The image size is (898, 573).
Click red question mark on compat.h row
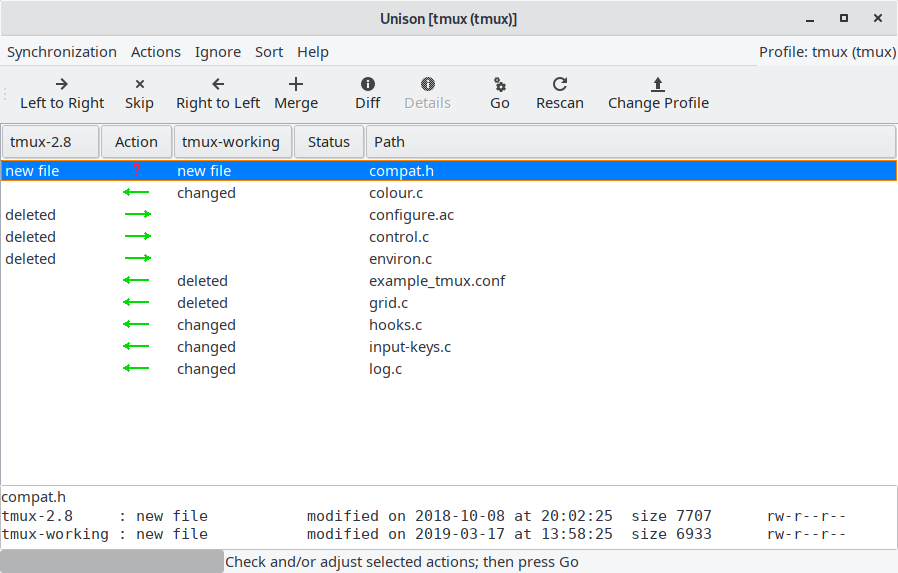(136, 170)
